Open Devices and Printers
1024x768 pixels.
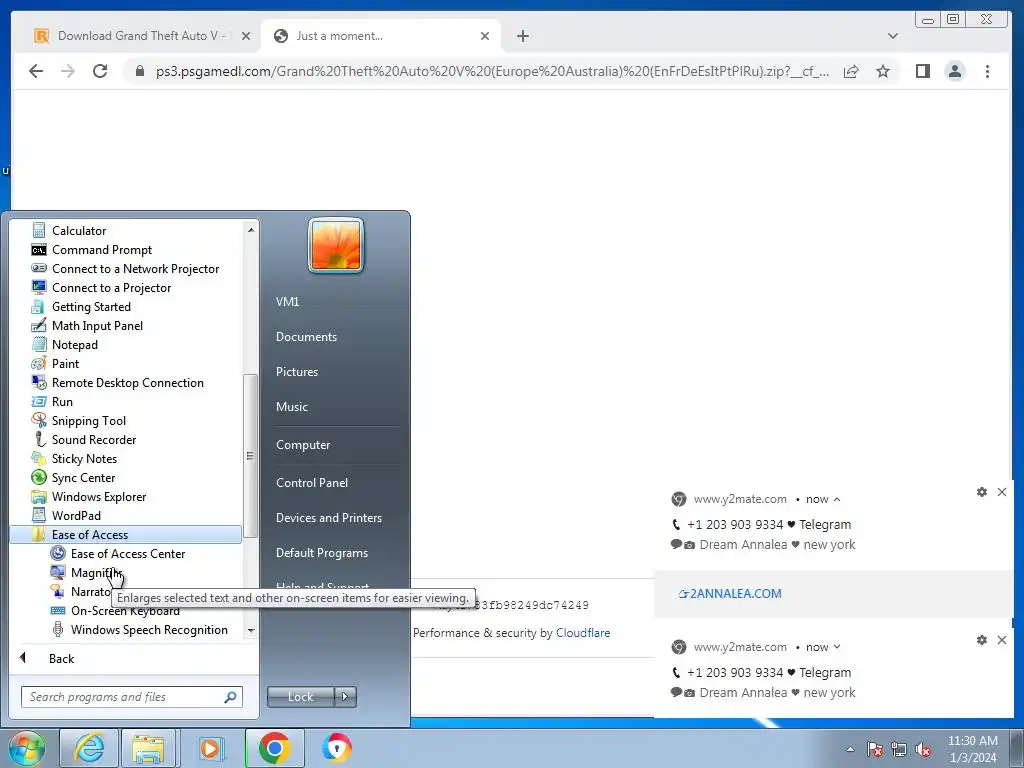pos(328,517)
